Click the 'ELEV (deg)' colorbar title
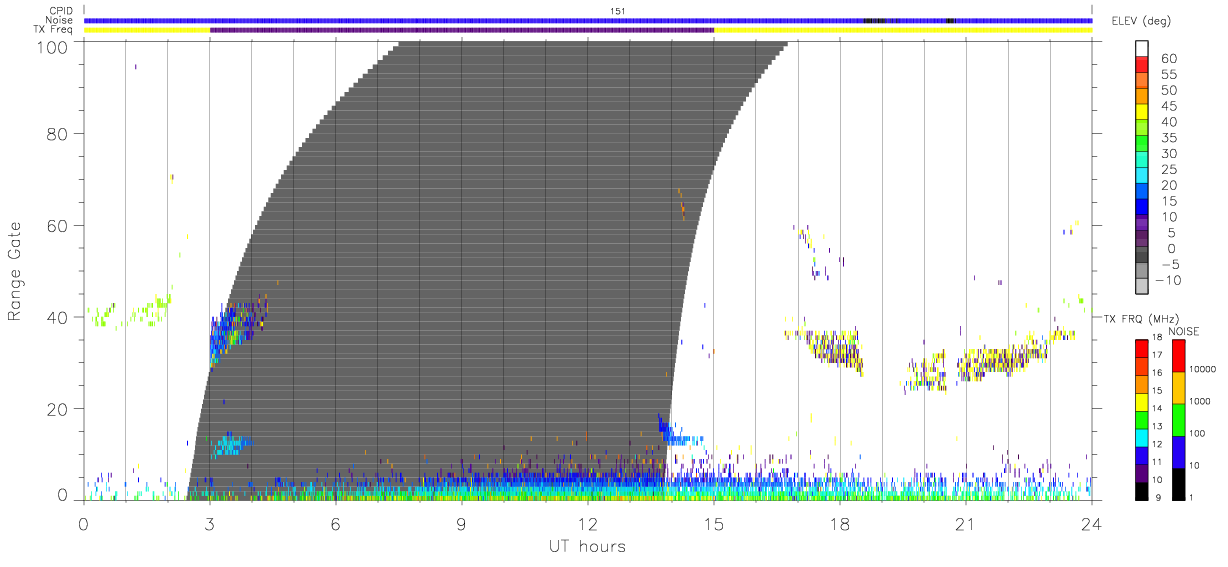Image resolution: width=1228 pixels, height=567 pixels. point(1142,21)
